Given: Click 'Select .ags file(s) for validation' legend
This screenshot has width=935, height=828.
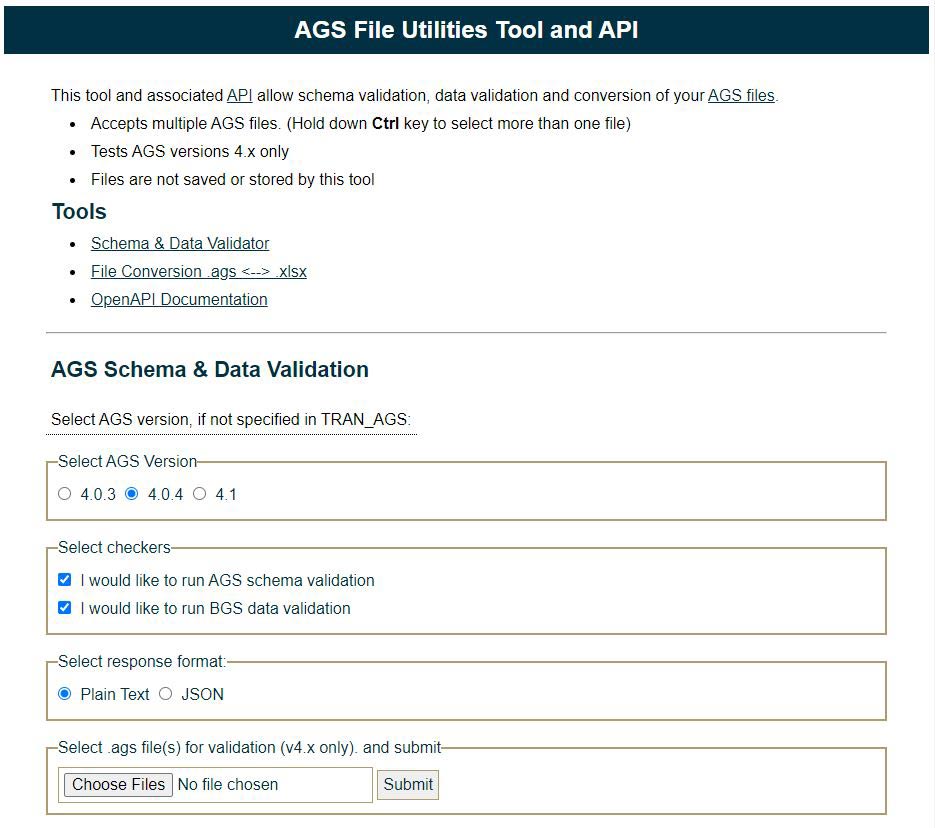Looking at the screenshot, I should tap(249, 748).
